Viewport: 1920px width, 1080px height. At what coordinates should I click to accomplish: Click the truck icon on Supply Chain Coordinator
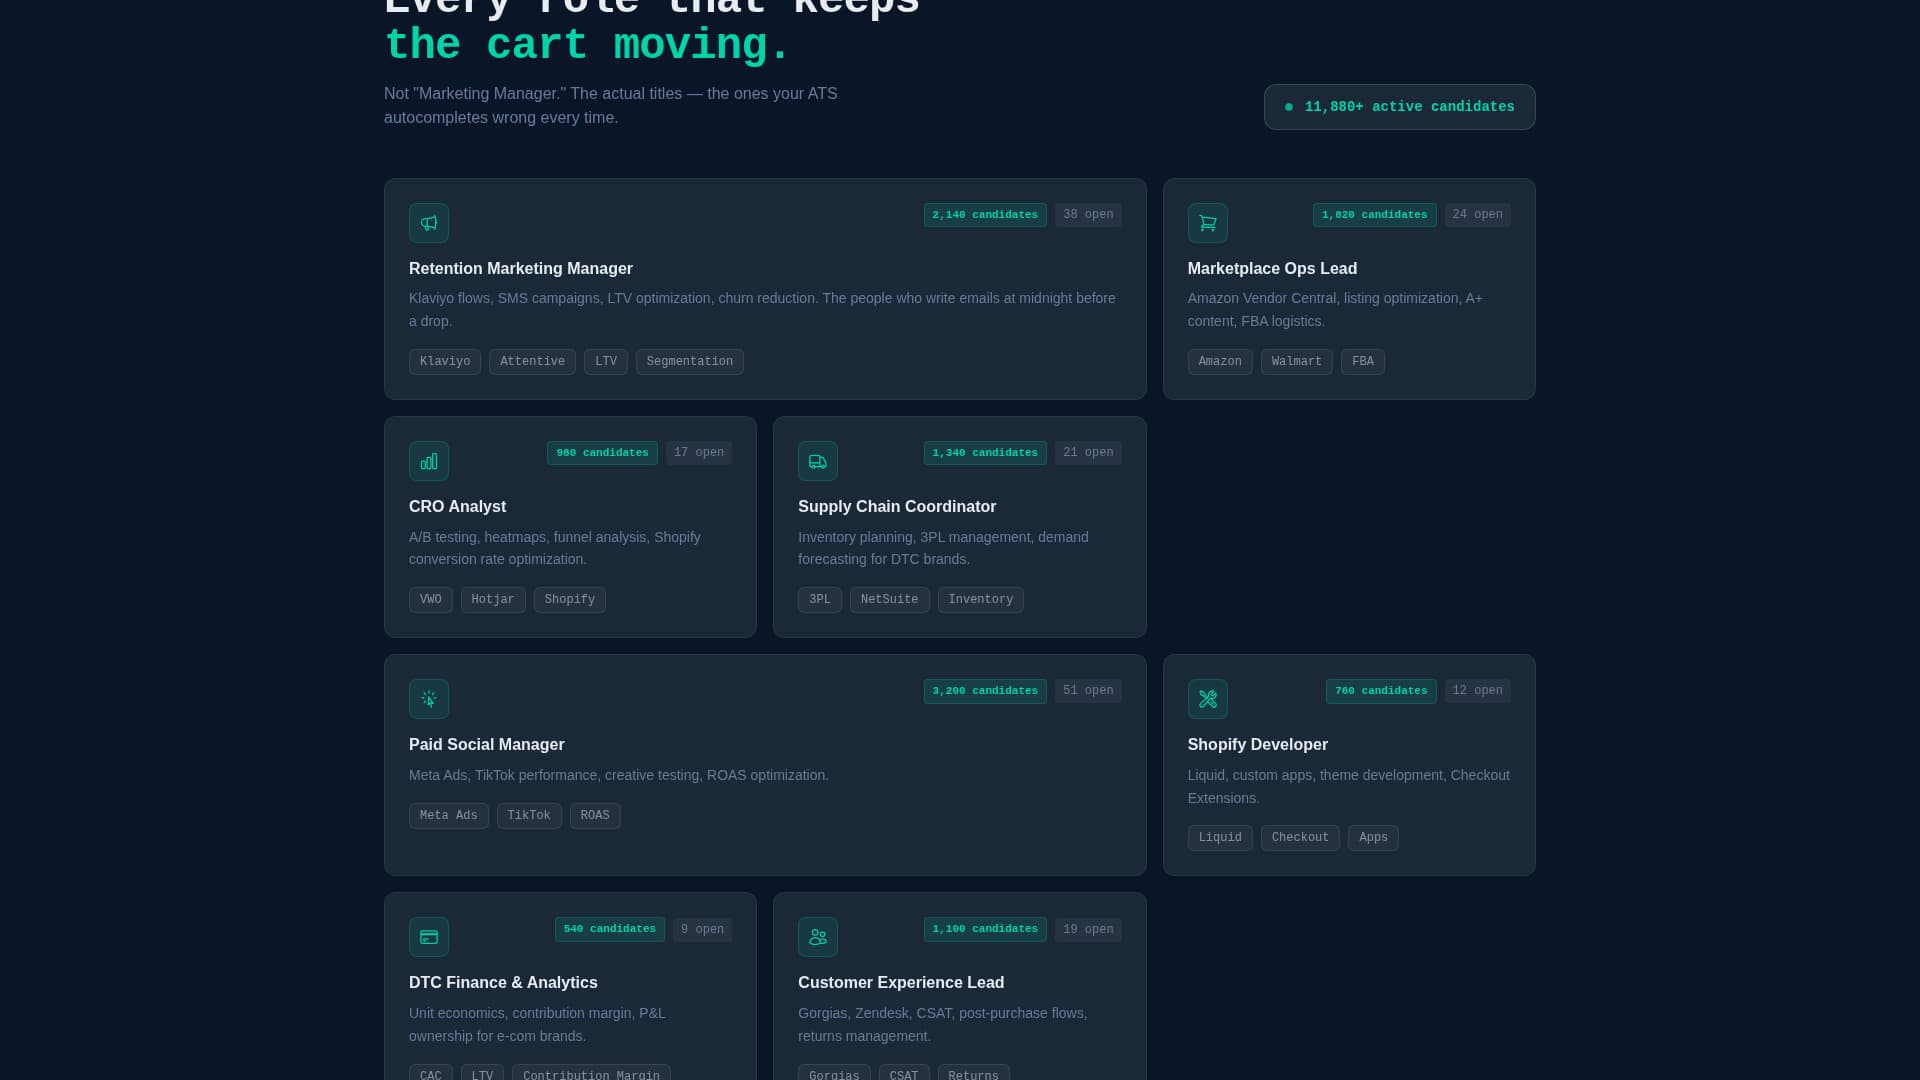(x=817, y=461)
